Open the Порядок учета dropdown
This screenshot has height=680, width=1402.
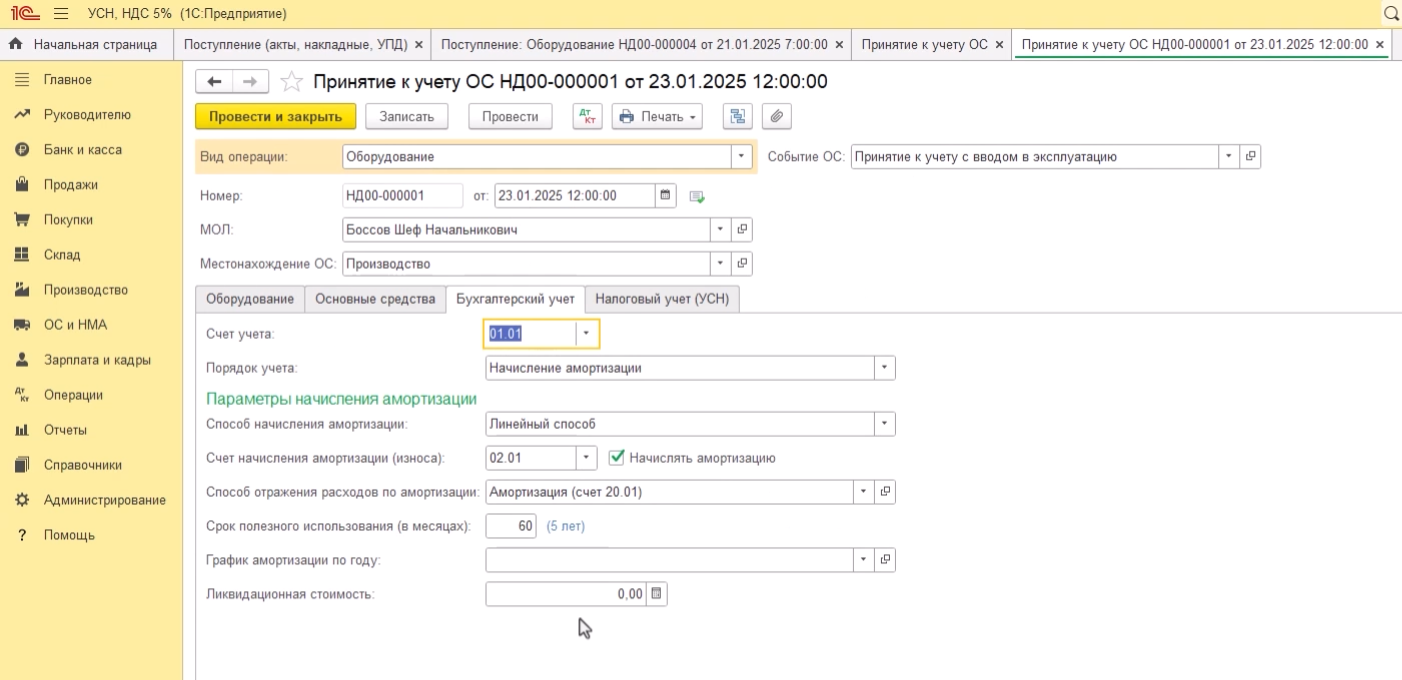click(x=884, y=368)
